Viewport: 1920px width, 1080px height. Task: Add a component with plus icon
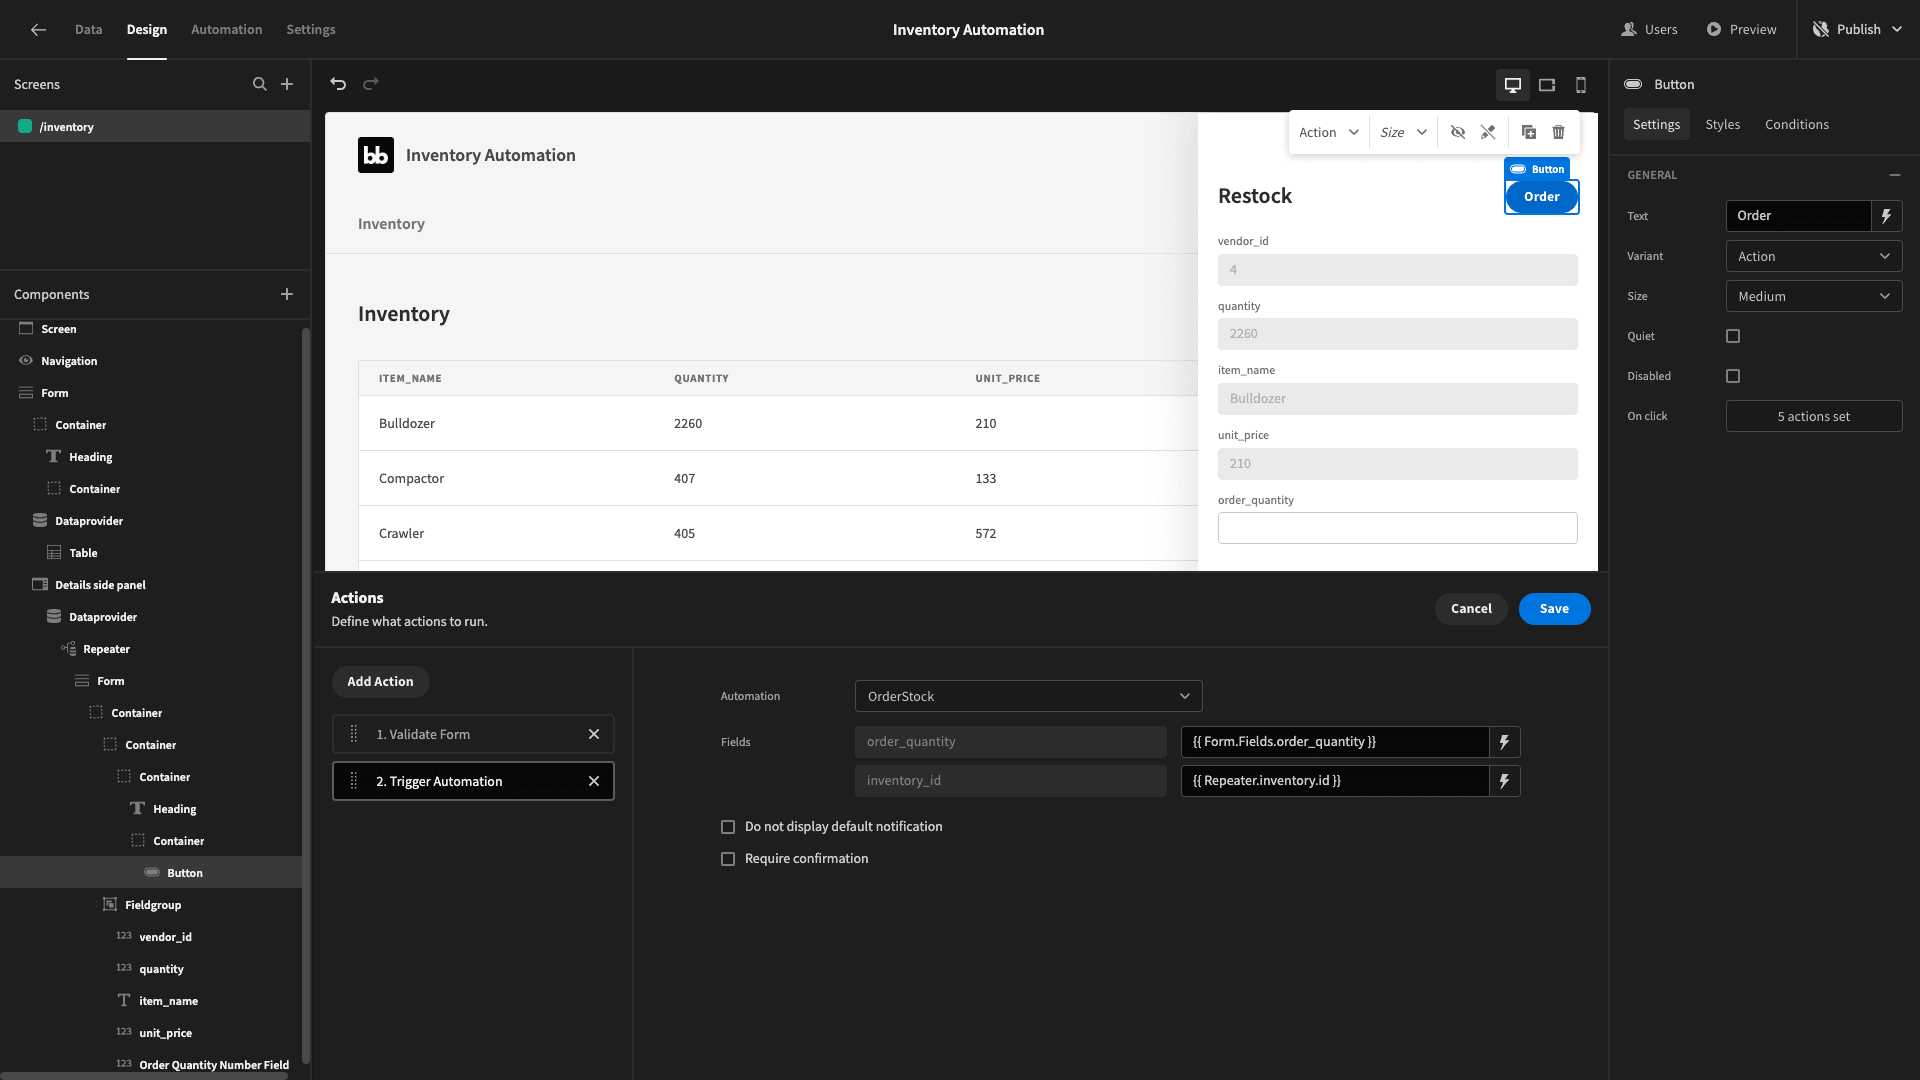[x=287, y=294]
